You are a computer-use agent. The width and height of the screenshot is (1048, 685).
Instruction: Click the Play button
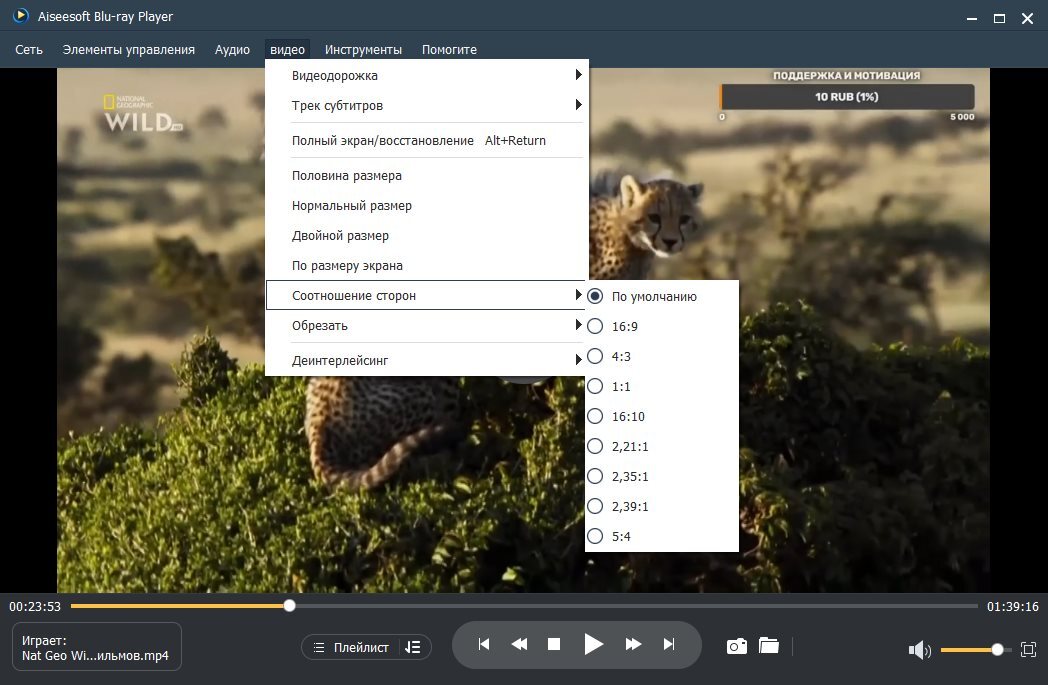593,644
